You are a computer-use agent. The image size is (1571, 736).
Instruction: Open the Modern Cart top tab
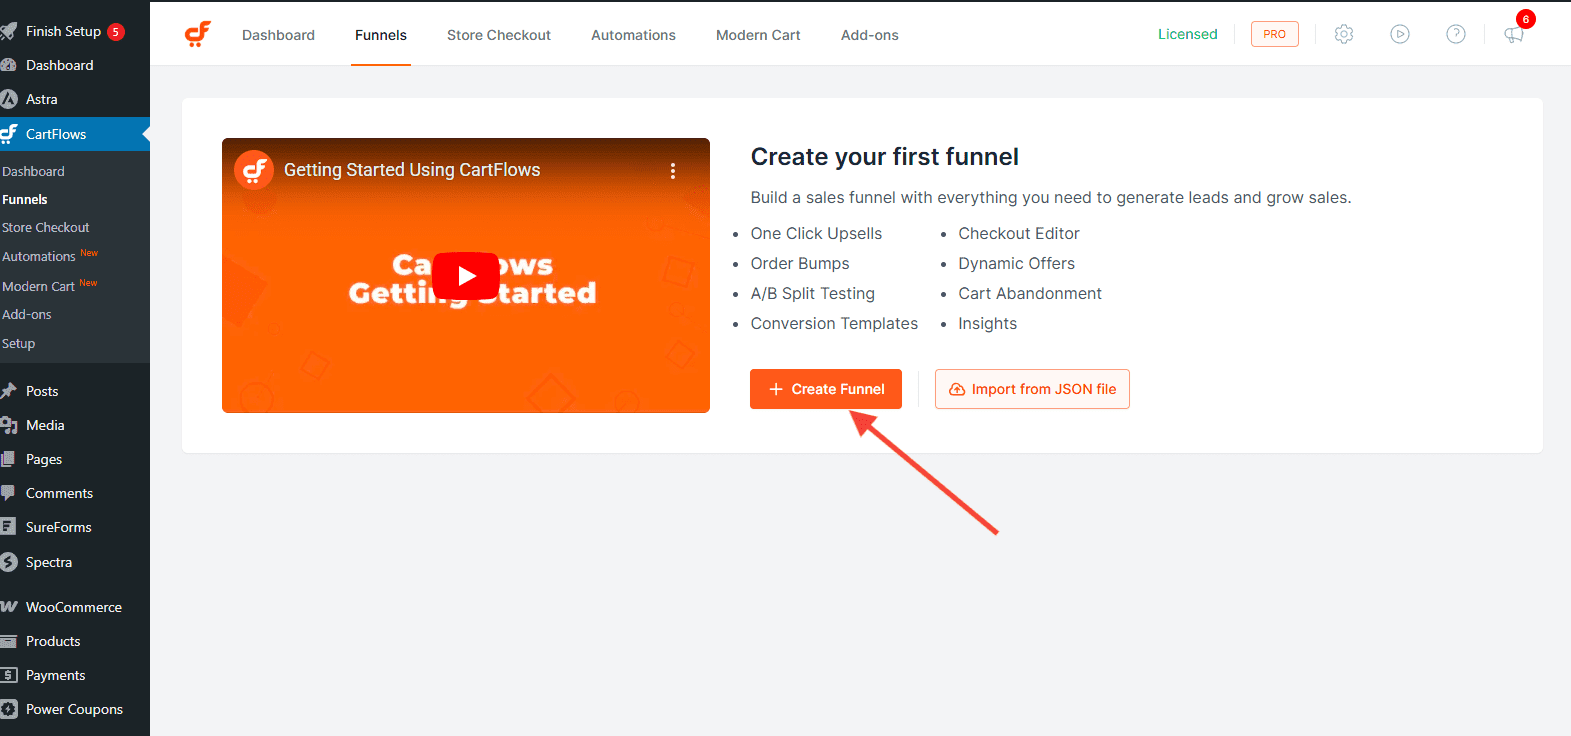point(758,35)
